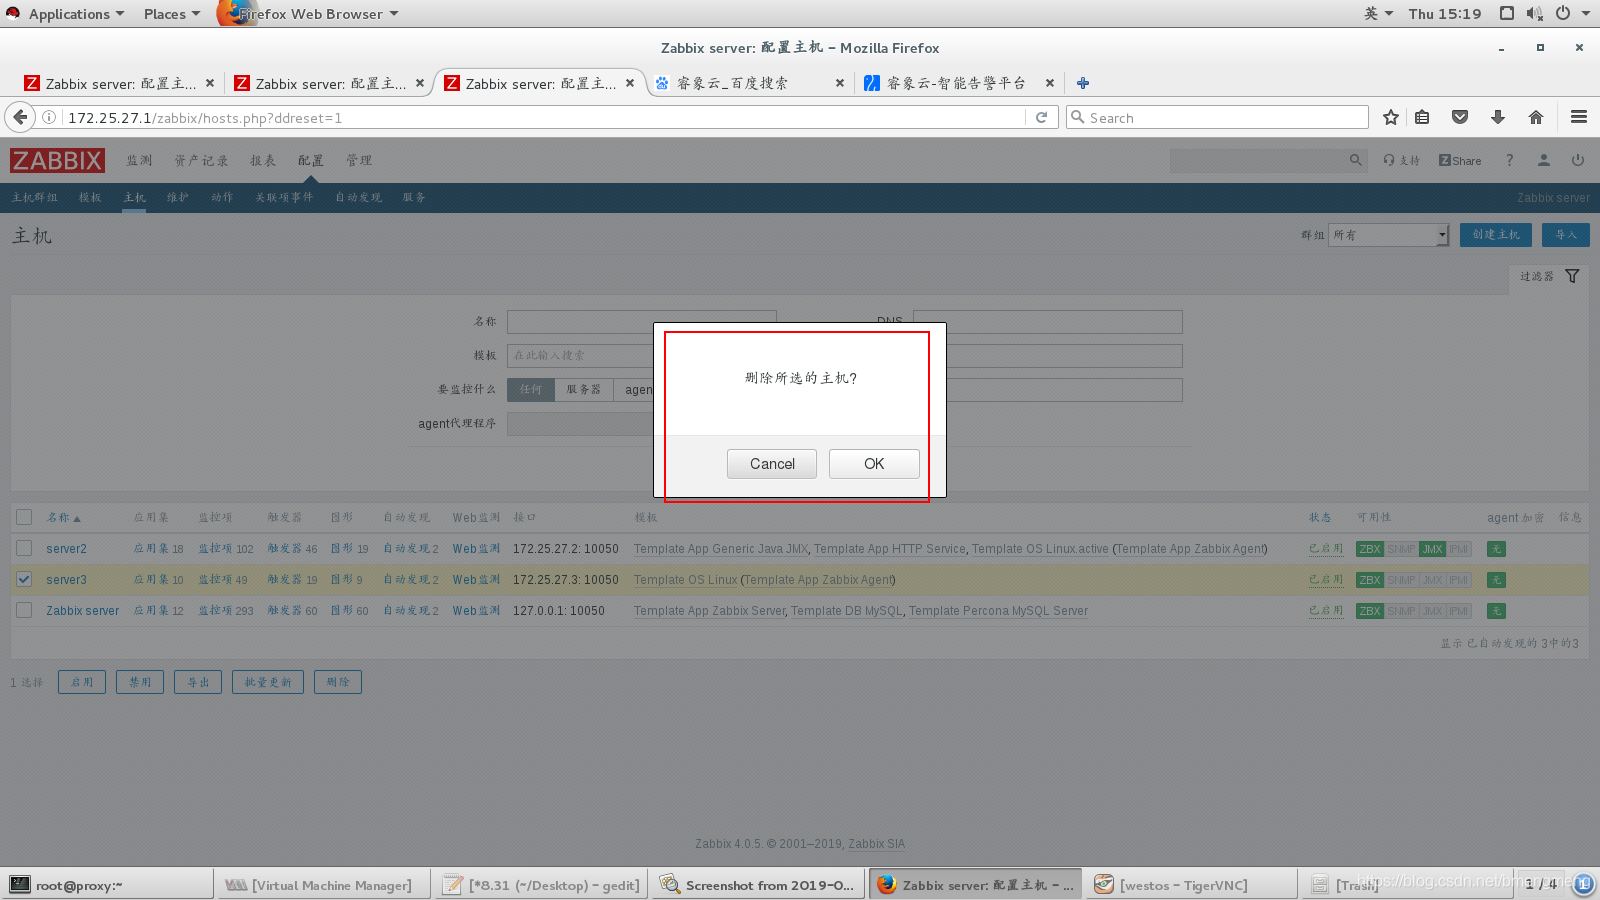This screenshot has height=900, width=1600.
Task: Click the 删除 button below table
Action: pos(338,682)
